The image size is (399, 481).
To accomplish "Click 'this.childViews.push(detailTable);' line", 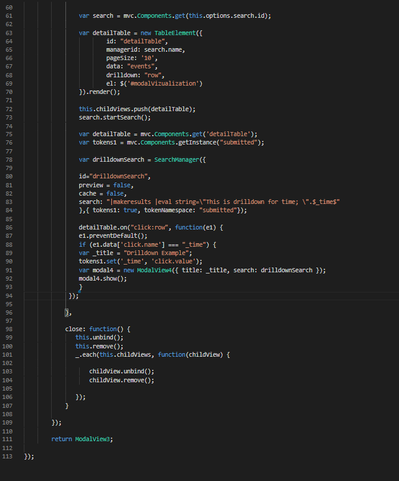I will click(137, 109).
